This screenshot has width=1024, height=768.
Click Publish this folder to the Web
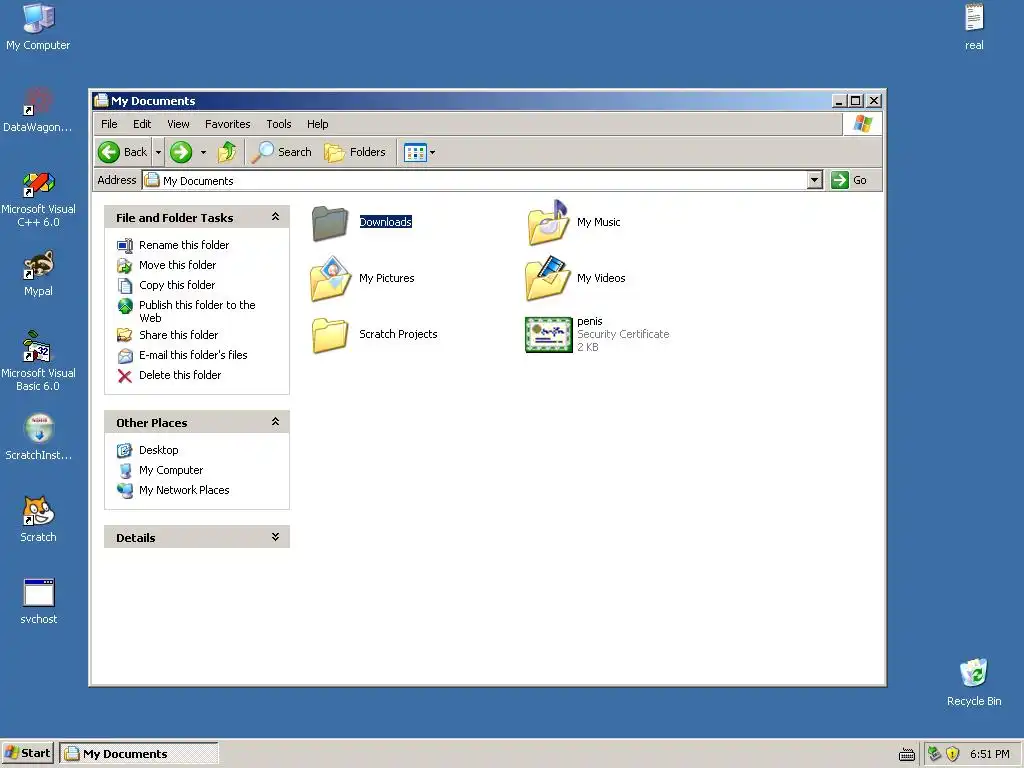pos(197,312)
